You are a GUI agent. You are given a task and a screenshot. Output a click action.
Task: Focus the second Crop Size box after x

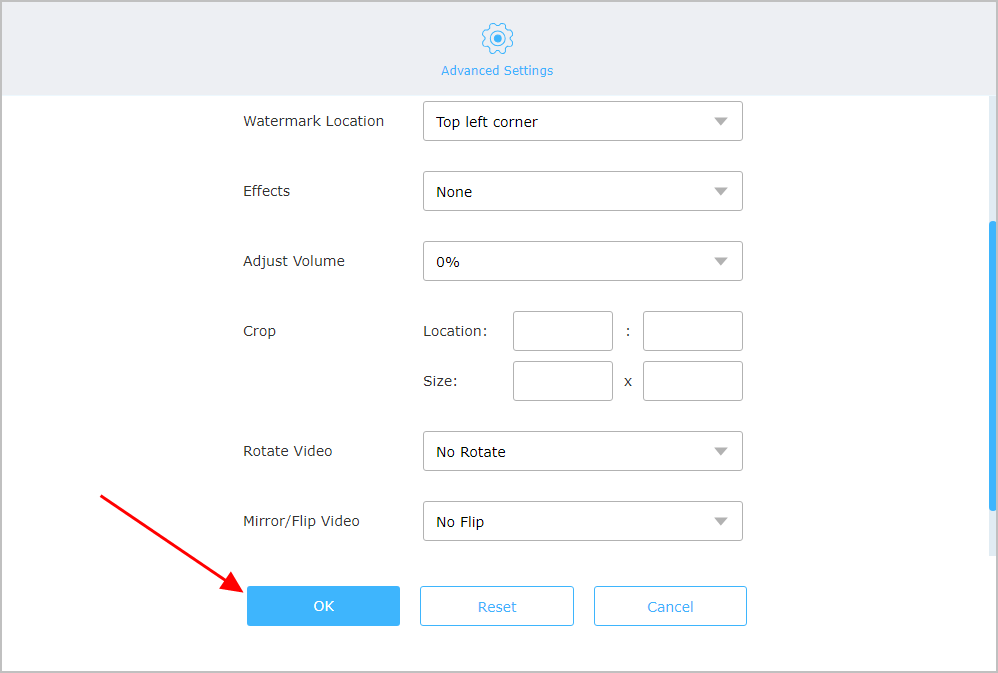coord(692,381)
